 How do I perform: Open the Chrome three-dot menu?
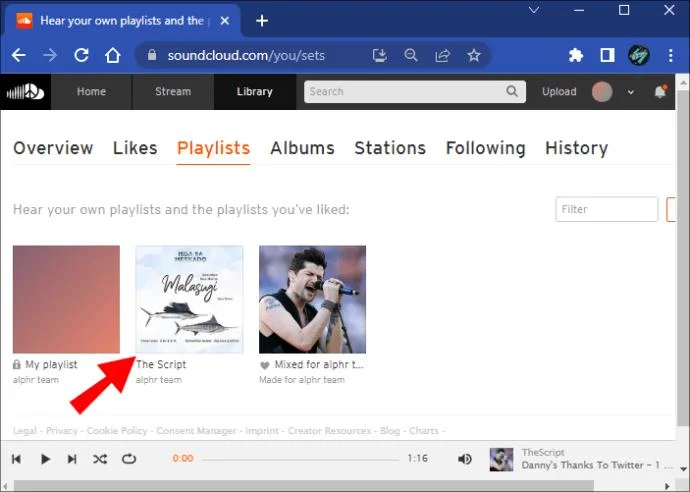[x=670, y=55]
